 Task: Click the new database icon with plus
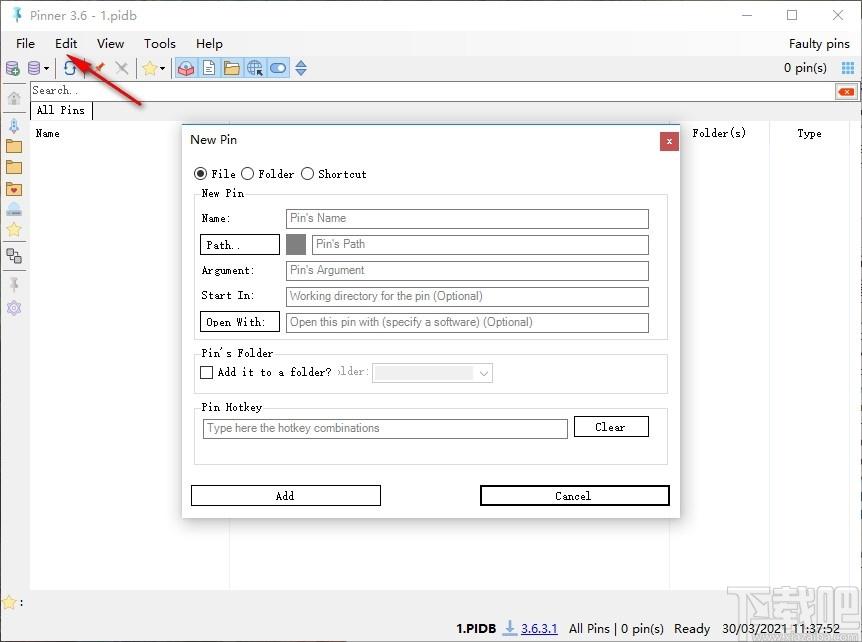[x=13, y=68]
